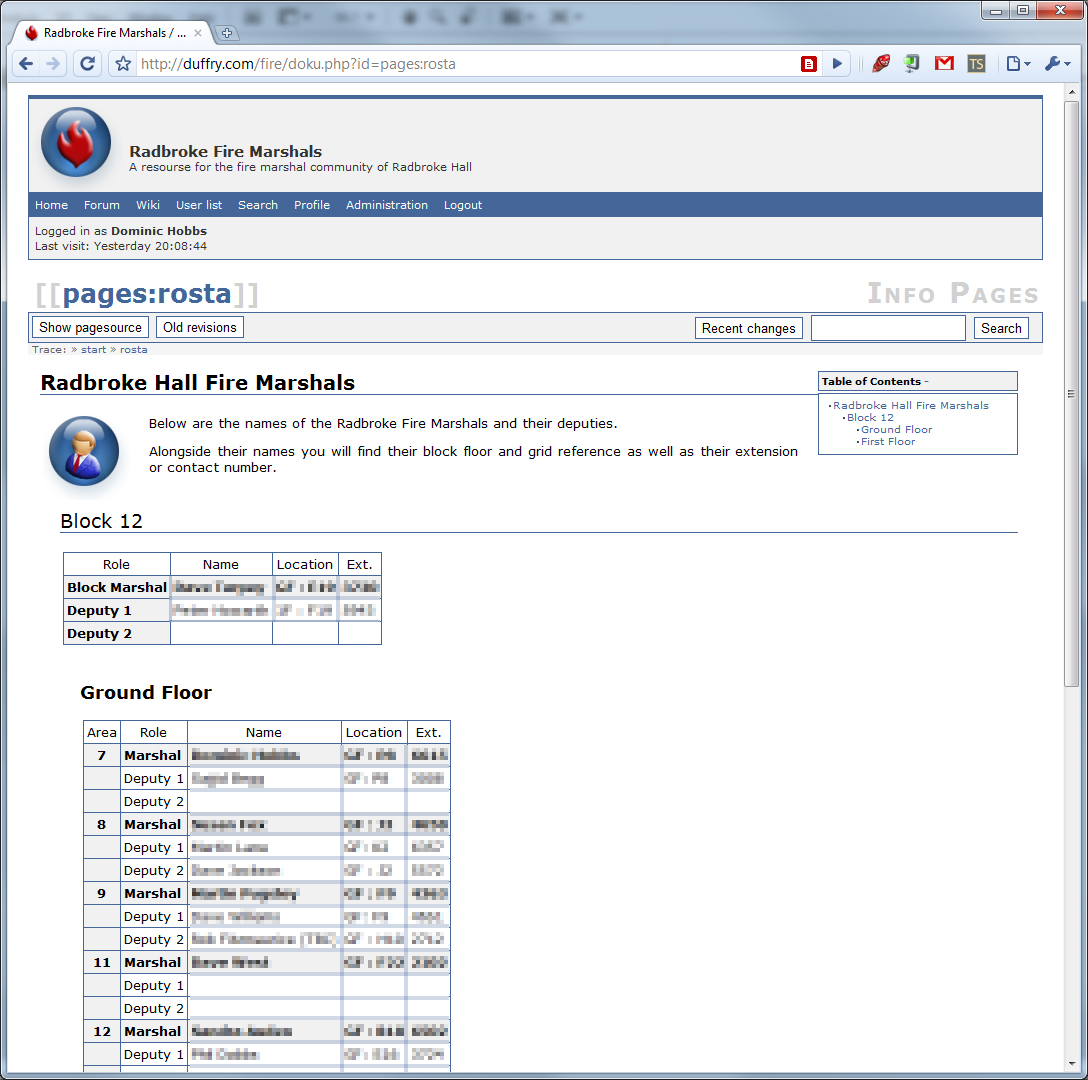The height and width of the screenshot is (1080, 1088).
Task: Click the browser back arrow
Action: click(26, 64)
